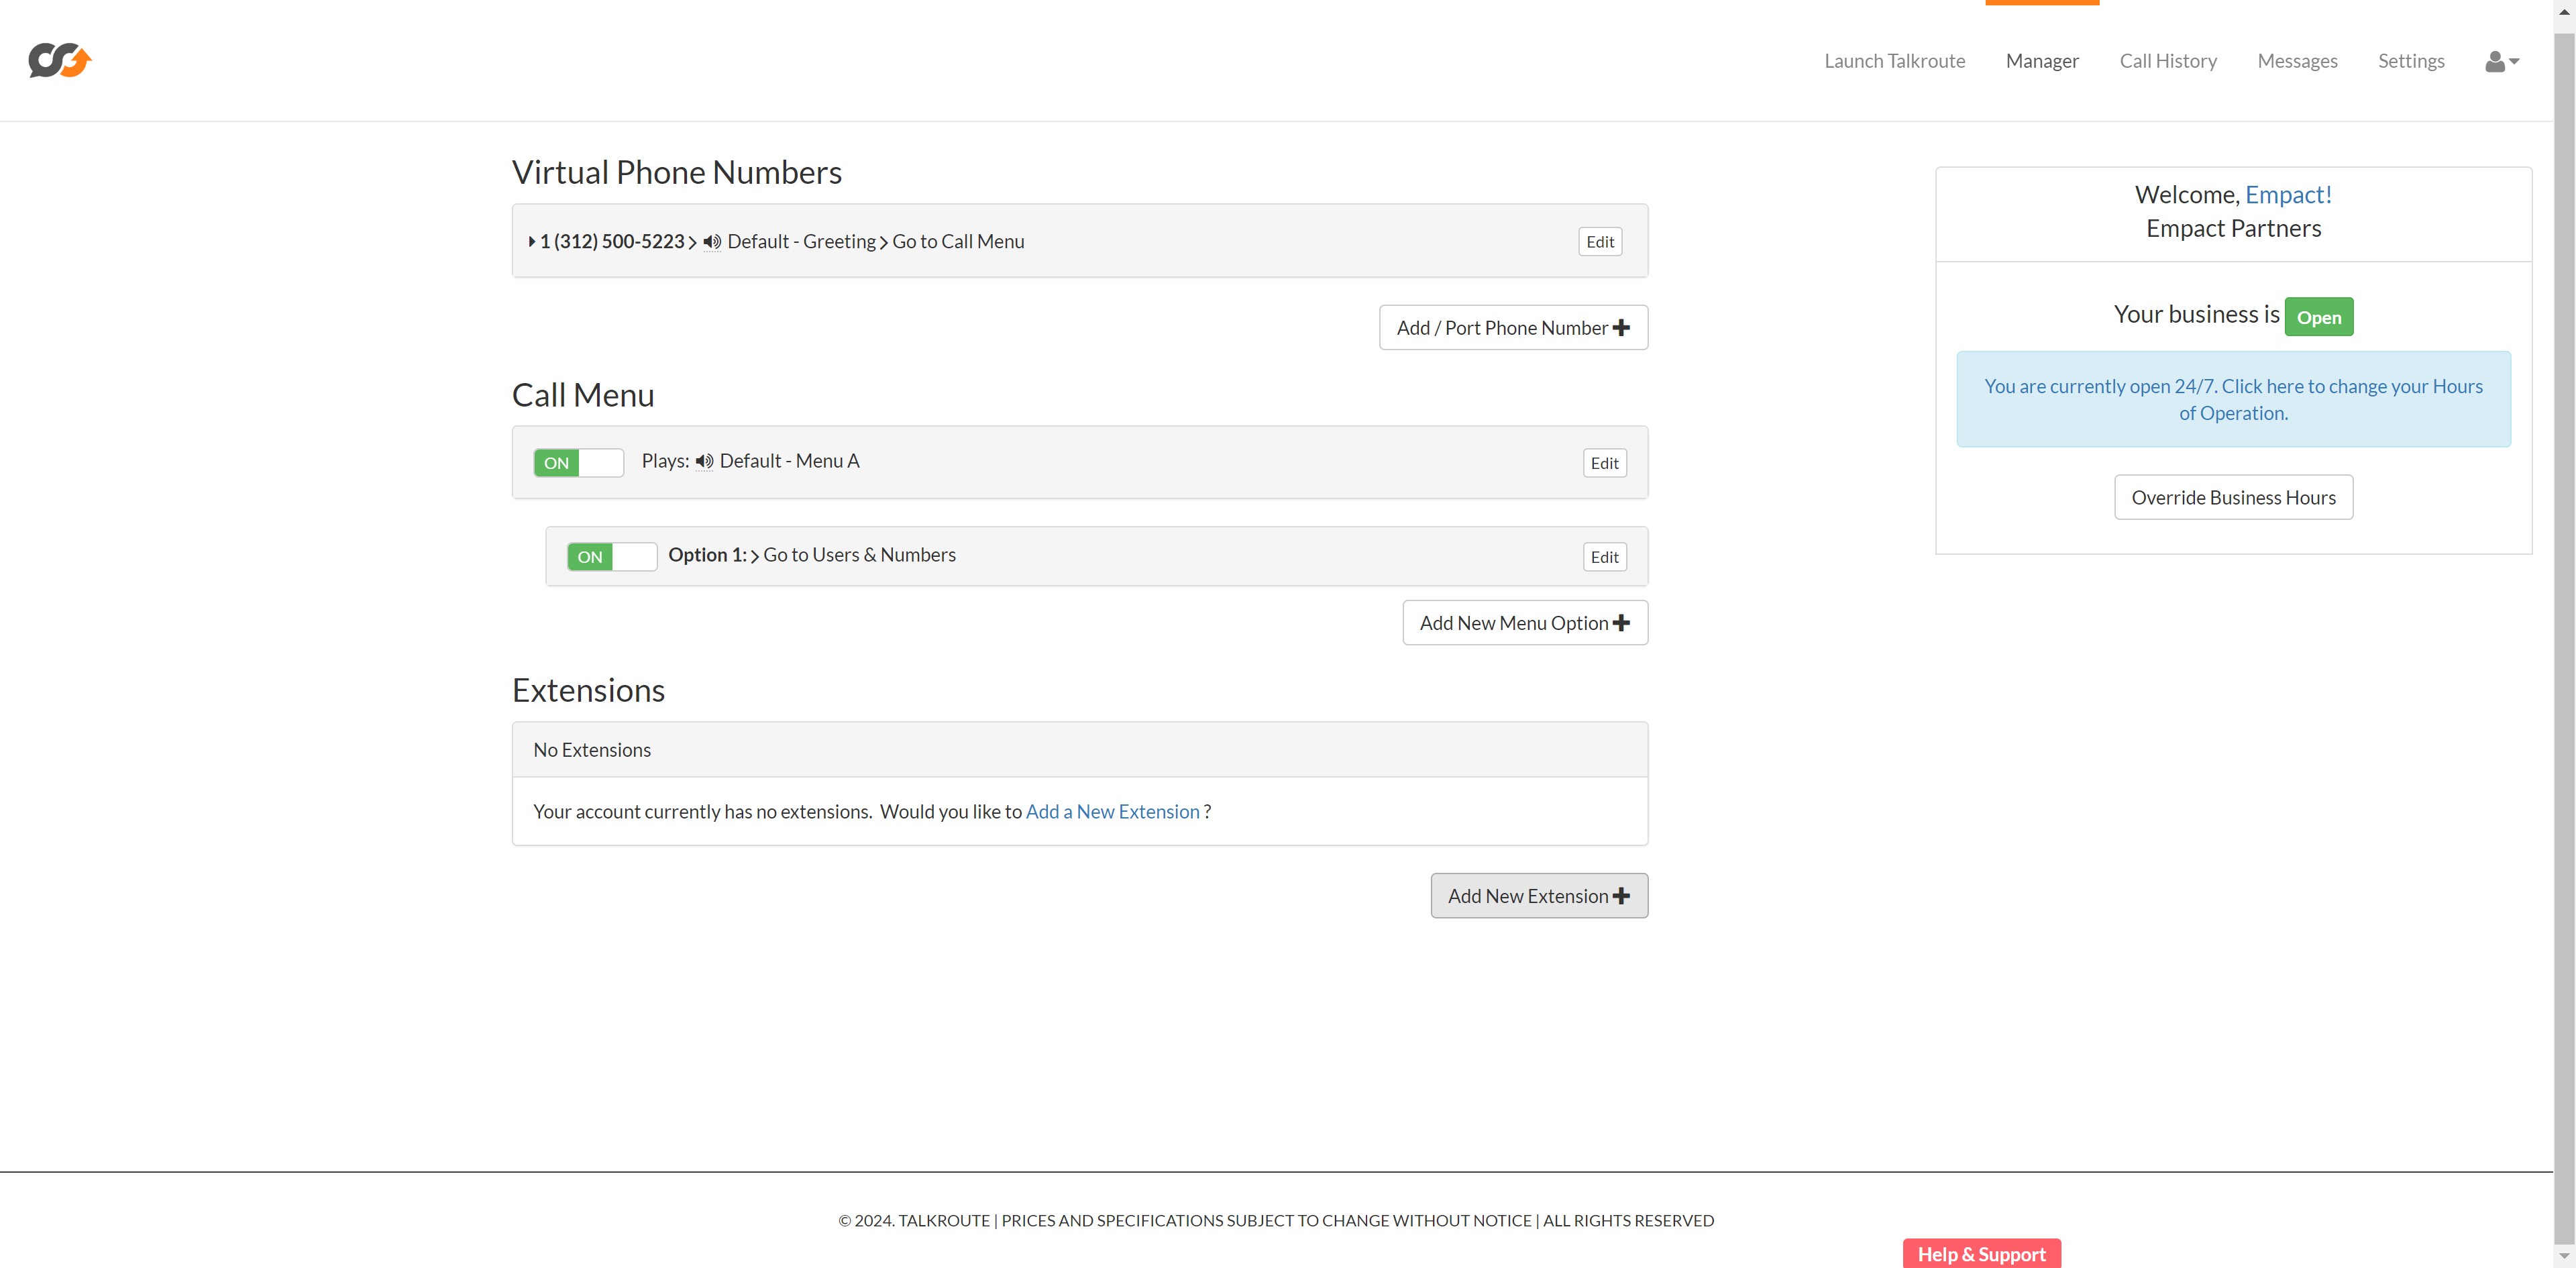Viewport: 2576px width, 1268px height.
Task: Click the Talkroute logo icon
Action: [x=60, y=61]
